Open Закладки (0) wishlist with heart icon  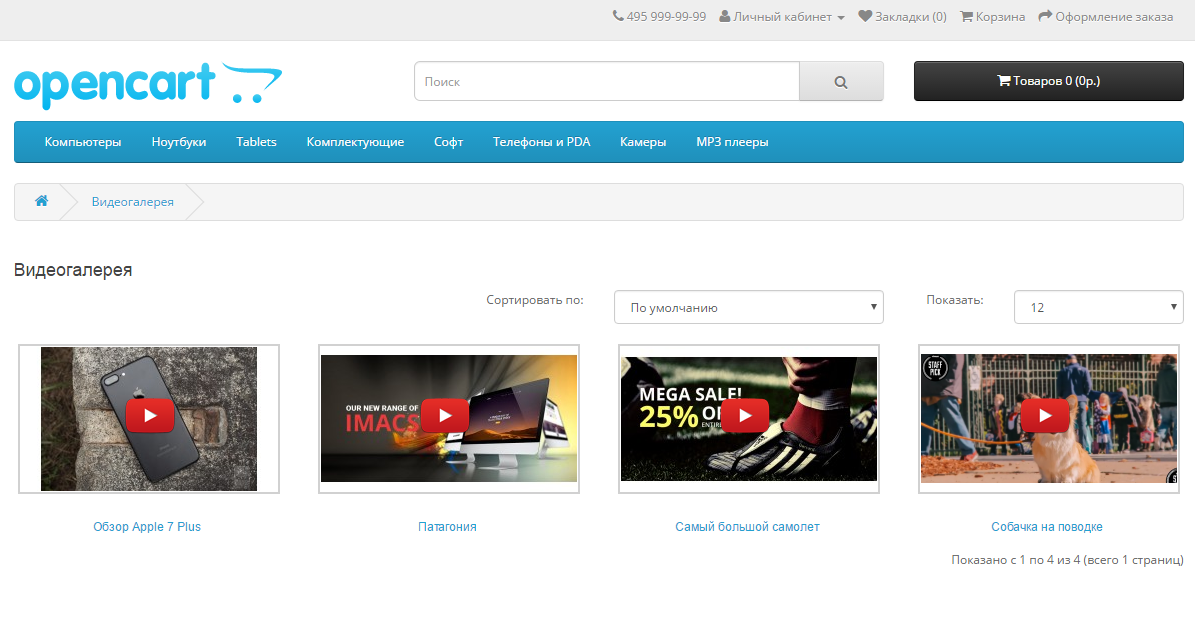(x=902, y=17)
